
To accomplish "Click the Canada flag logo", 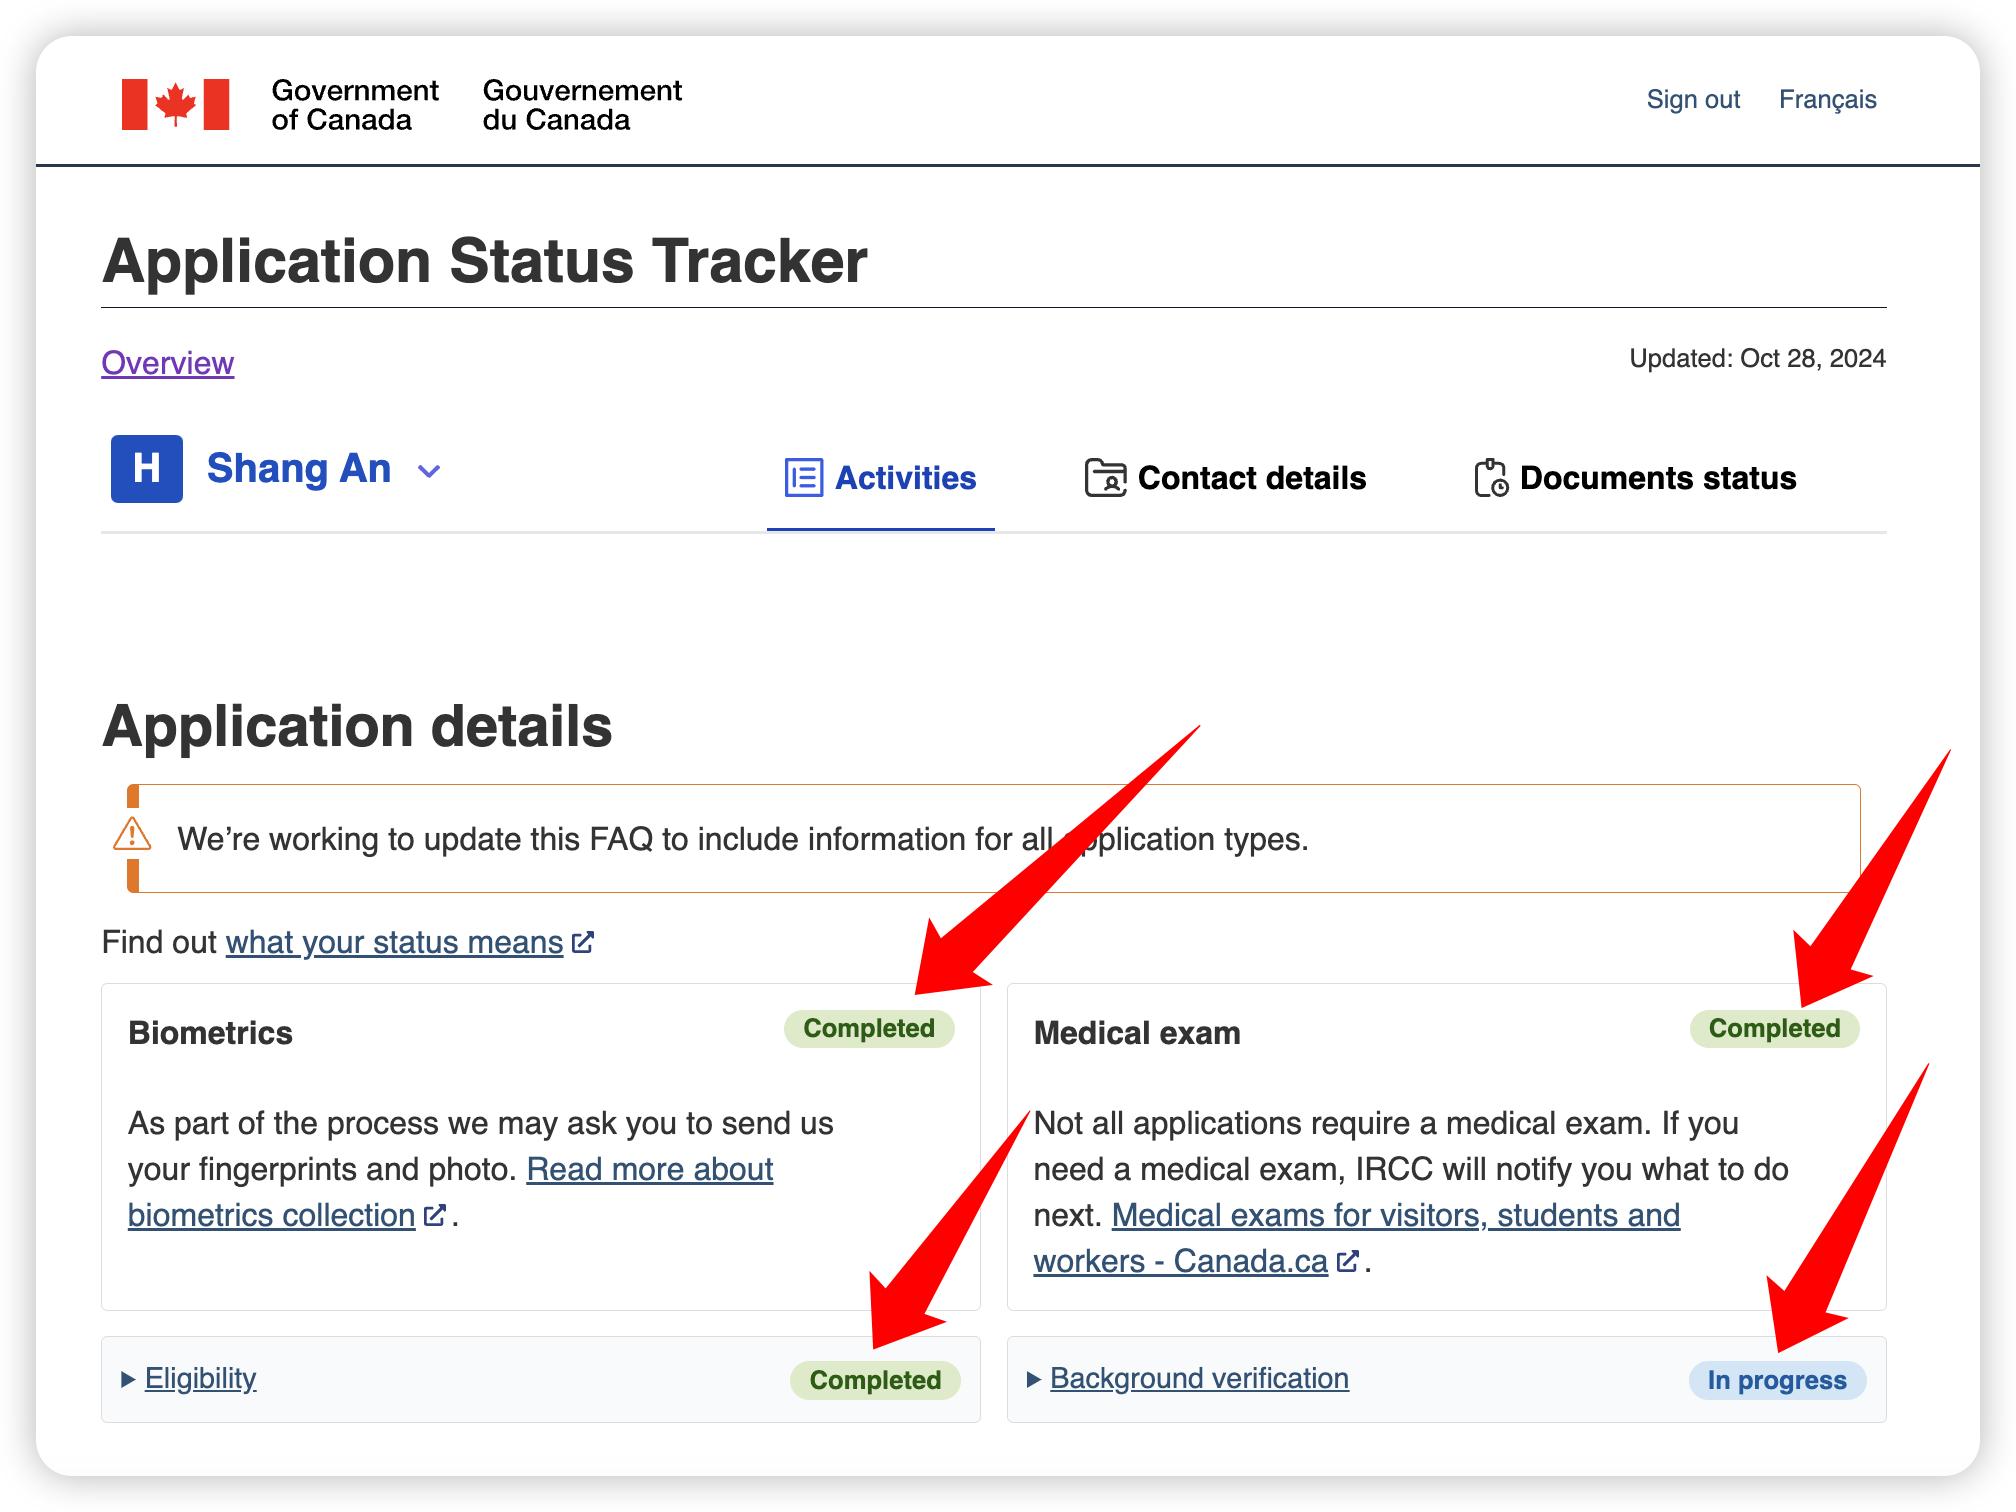I will click(x=175, y=105).
